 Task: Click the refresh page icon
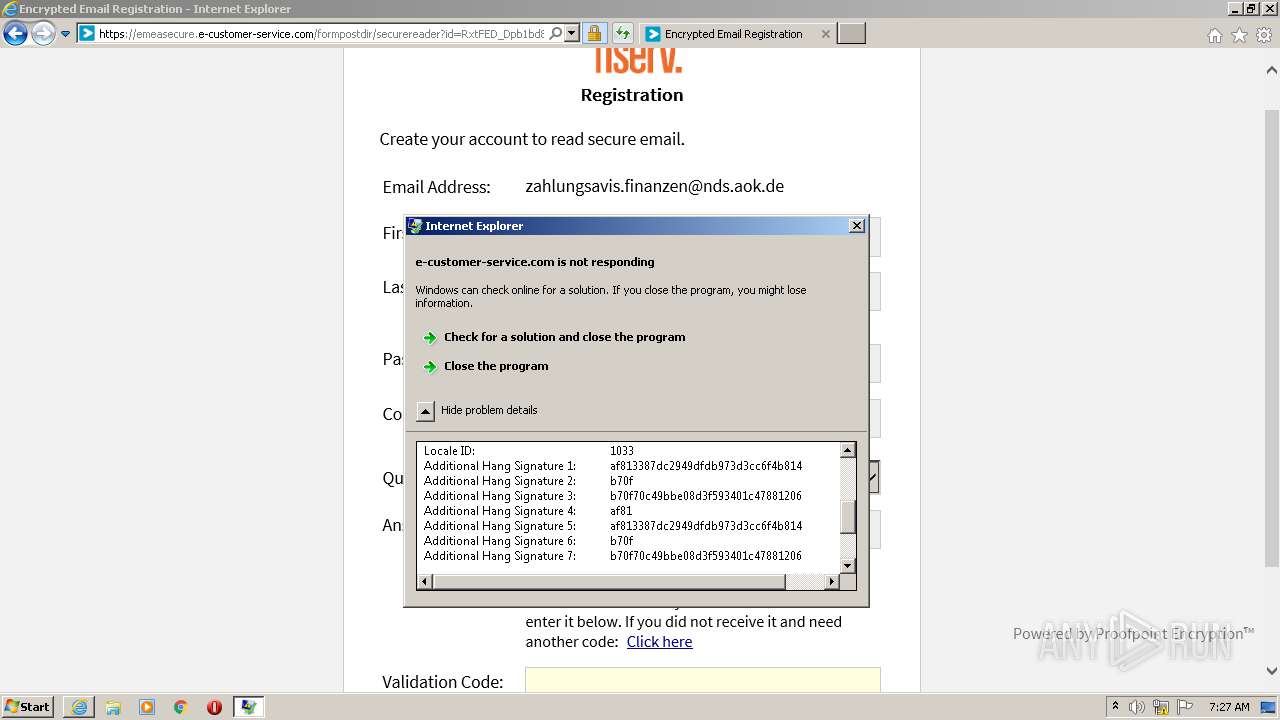tap(622, 33)
